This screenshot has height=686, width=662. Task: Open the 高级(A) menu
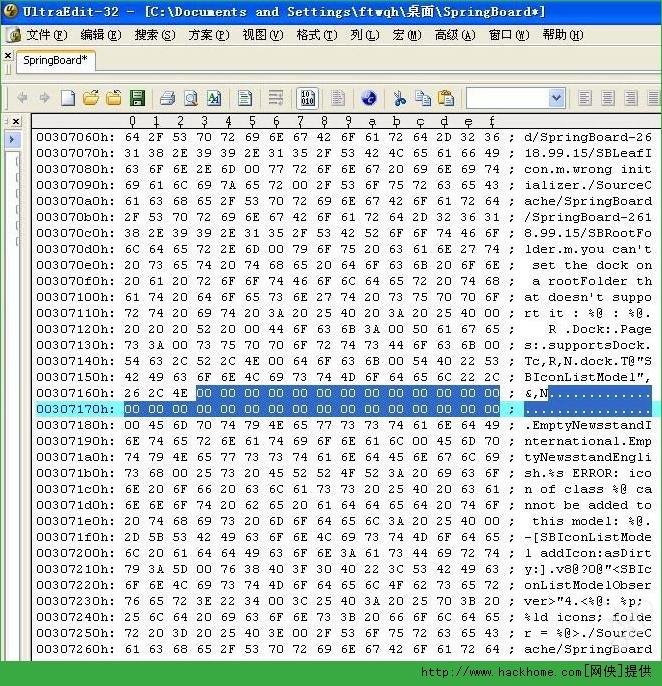[x=455, y=35]
